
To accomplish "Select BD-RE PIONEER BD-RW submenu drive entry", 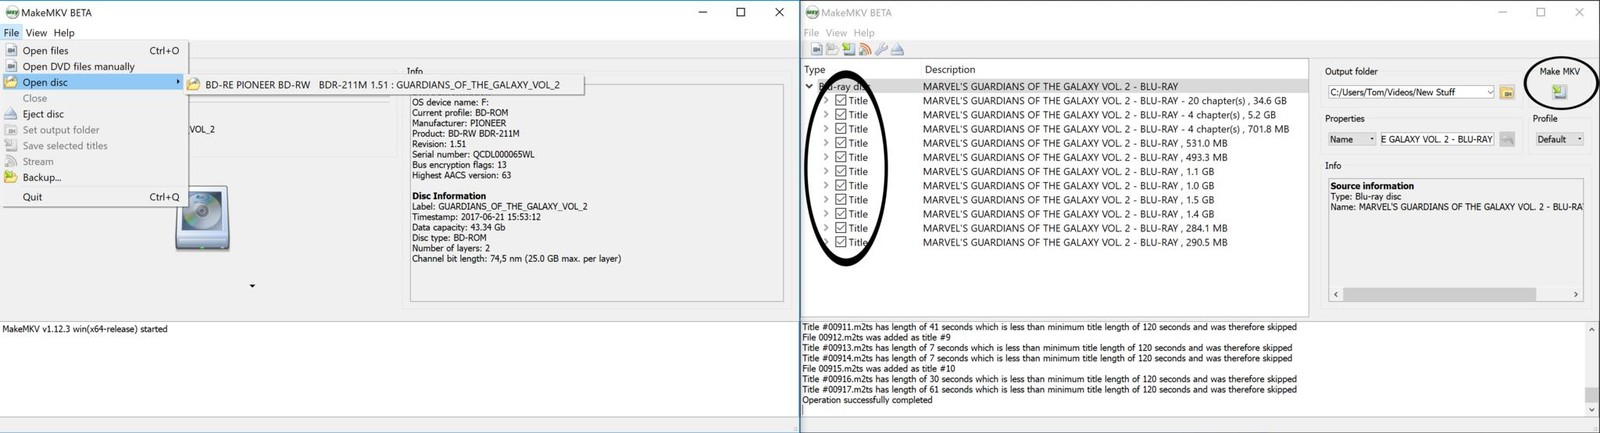I will (384, 85).
